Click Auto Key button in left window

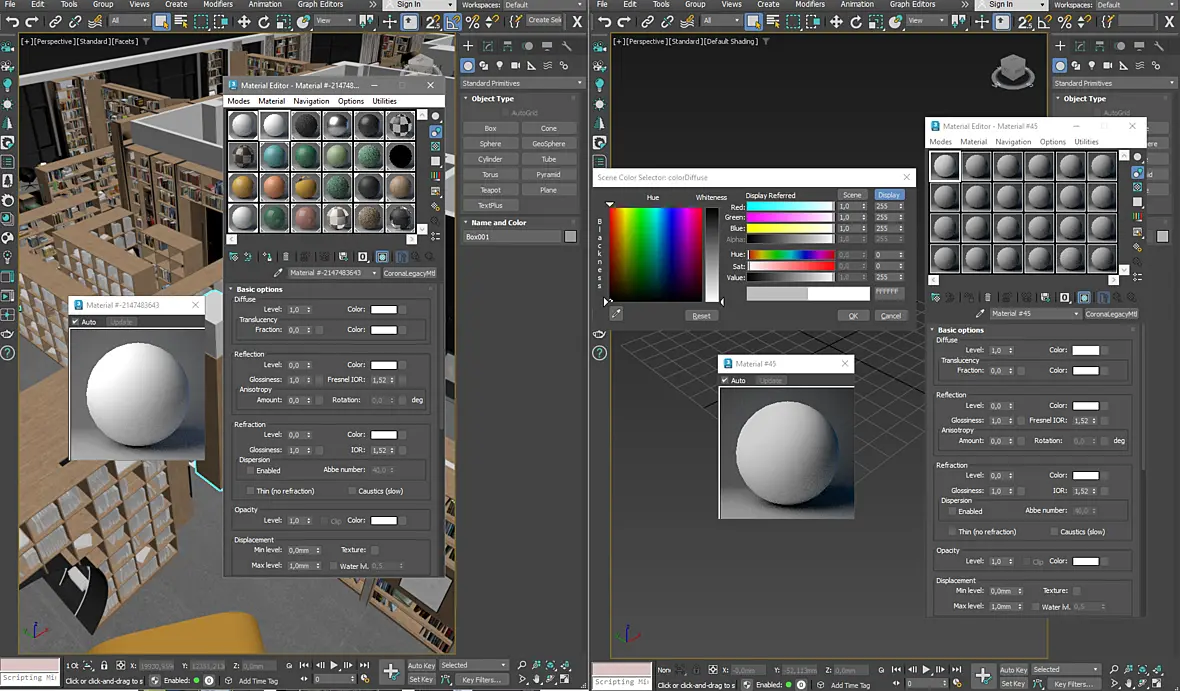pos(421,665)
